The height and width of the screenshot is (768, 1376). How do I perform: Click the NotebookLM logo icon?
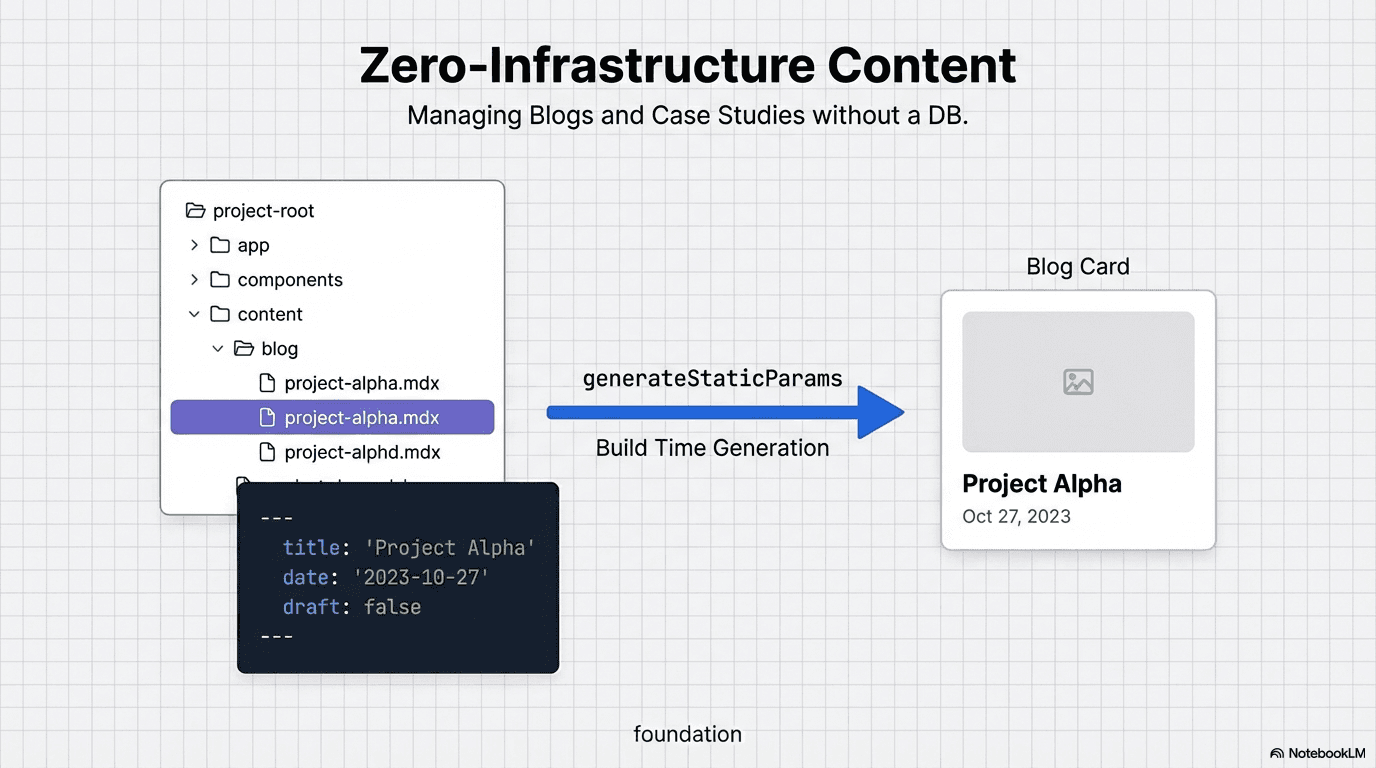pos(1277,753)
